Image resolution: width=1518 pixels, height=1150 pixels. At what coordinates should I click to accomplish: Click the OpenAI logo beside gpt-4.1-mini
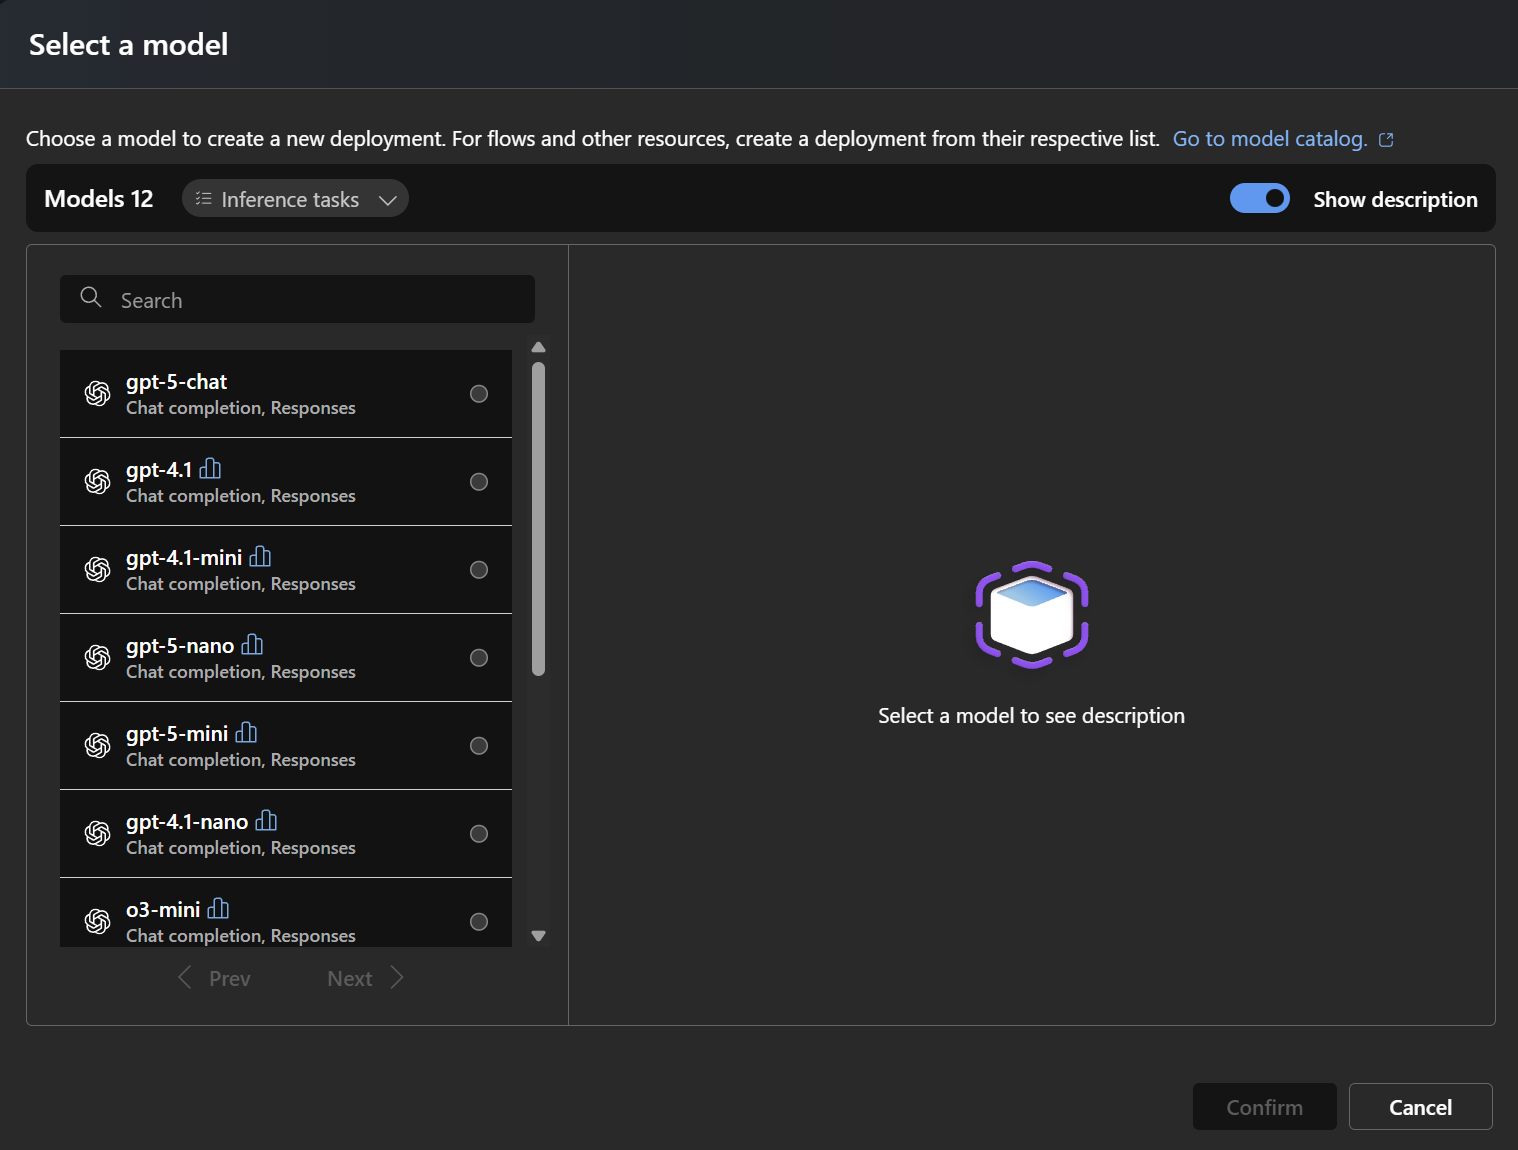pos(97,570)
